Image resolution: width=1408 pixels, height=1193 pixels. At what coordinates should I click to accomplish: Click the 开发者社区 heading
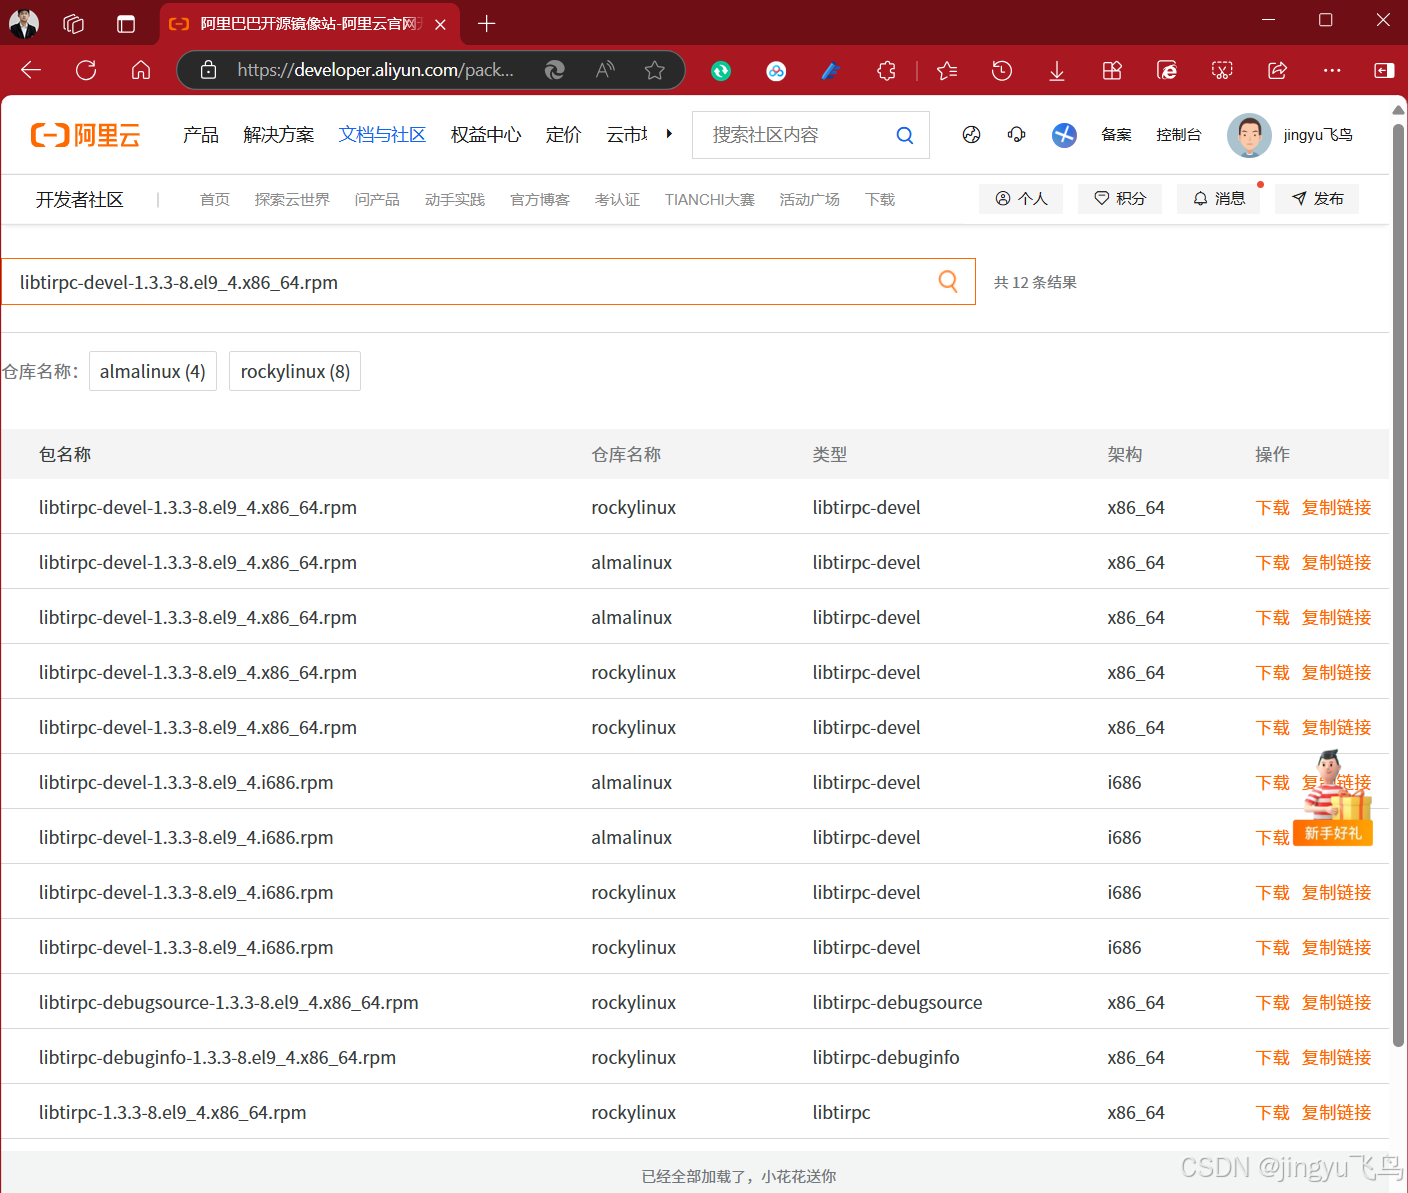point(80,200)
